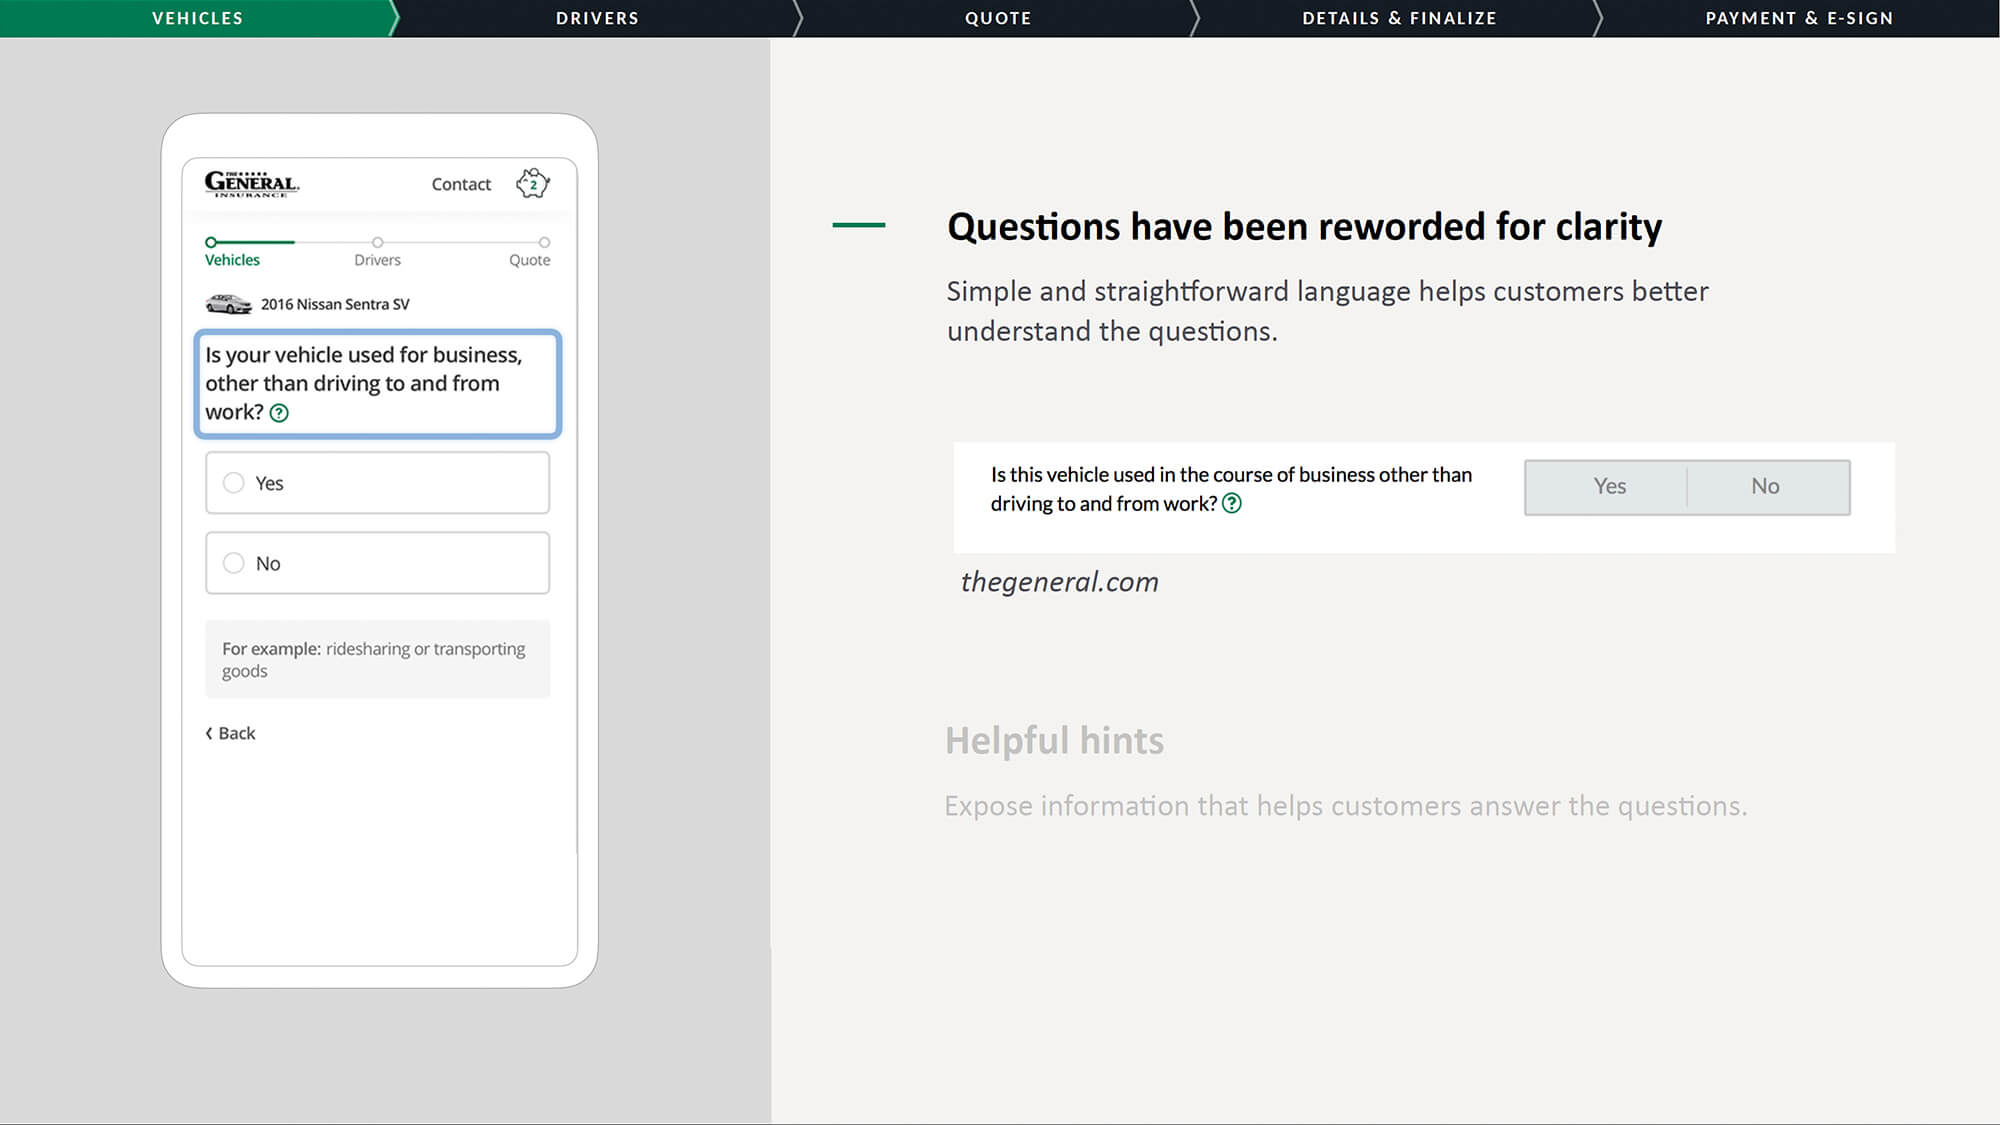Switch to the Quote stage tab
Image resolution: width=2000 pixels, height=1125 pixels.
click(997, 18)
